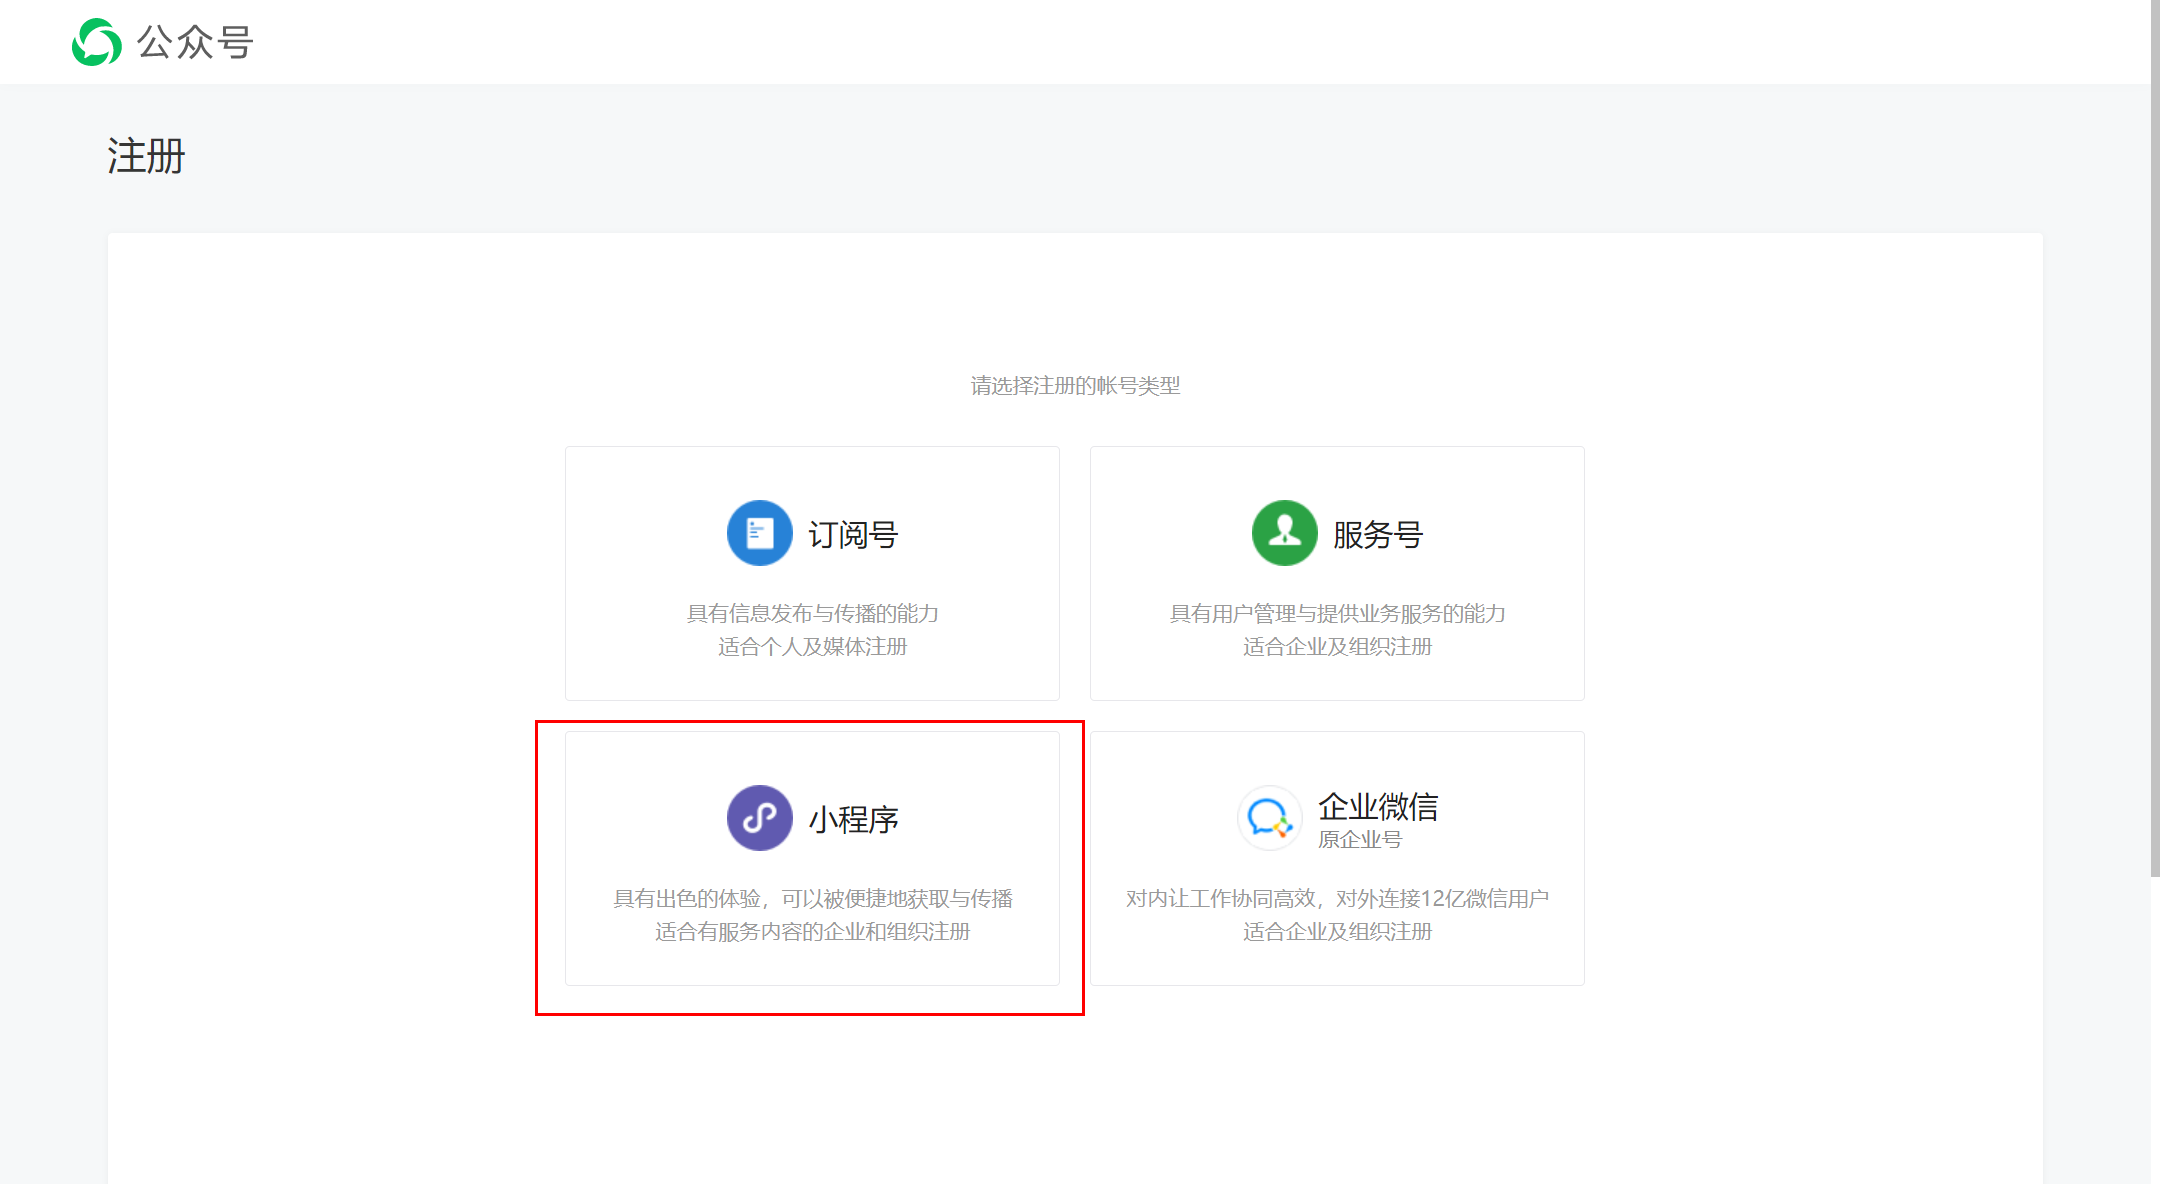Viewport: 2160px width, 1184px height.
Task: Click the green 服务号 person icon
Action: coord(1284,533)
